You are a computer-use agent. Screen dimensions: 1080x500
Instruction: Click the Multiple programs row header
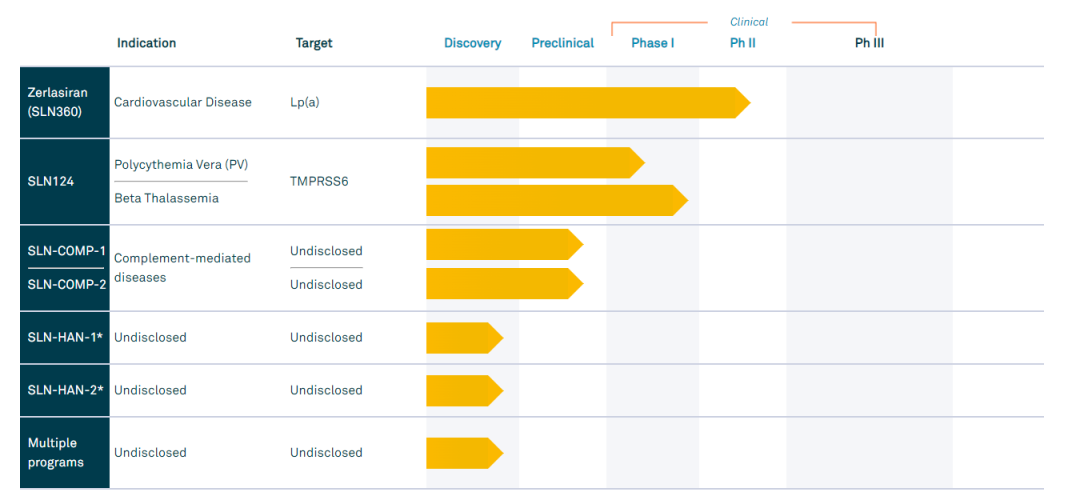click(x=56, y=452)
